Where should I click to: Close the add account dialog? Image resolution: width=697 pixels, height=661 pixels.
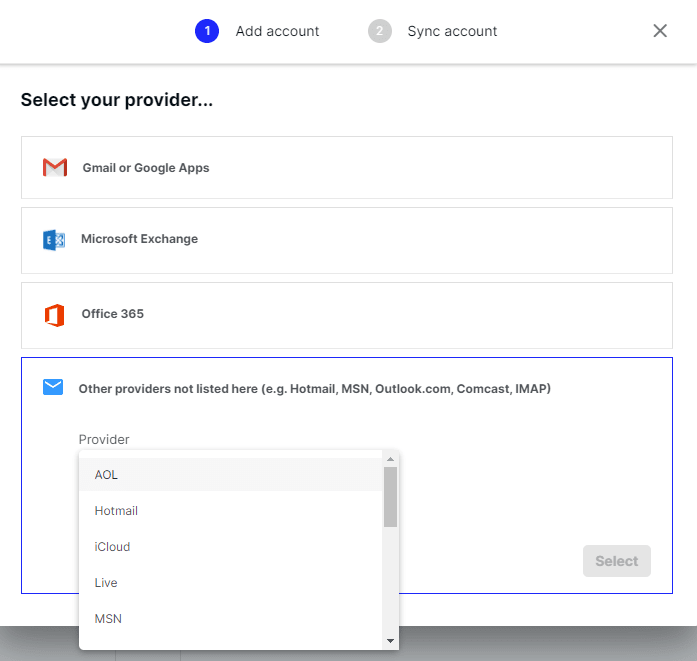pos(660,31)
